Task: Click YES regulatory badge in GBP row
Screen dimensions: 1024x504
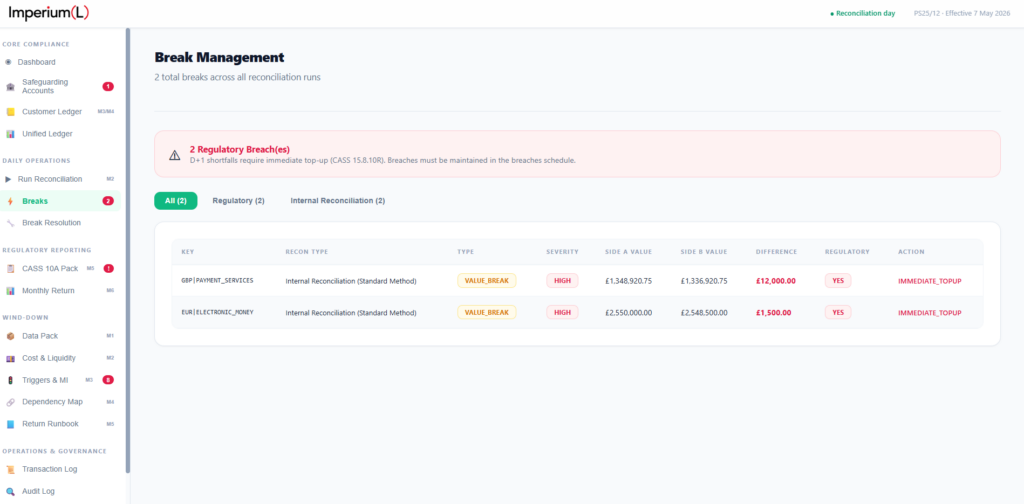Action: coord(838,281)
